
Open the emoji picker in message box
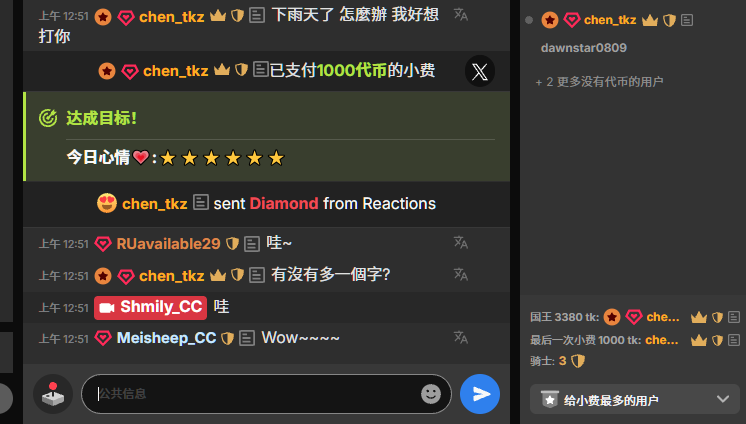point(431,394)
